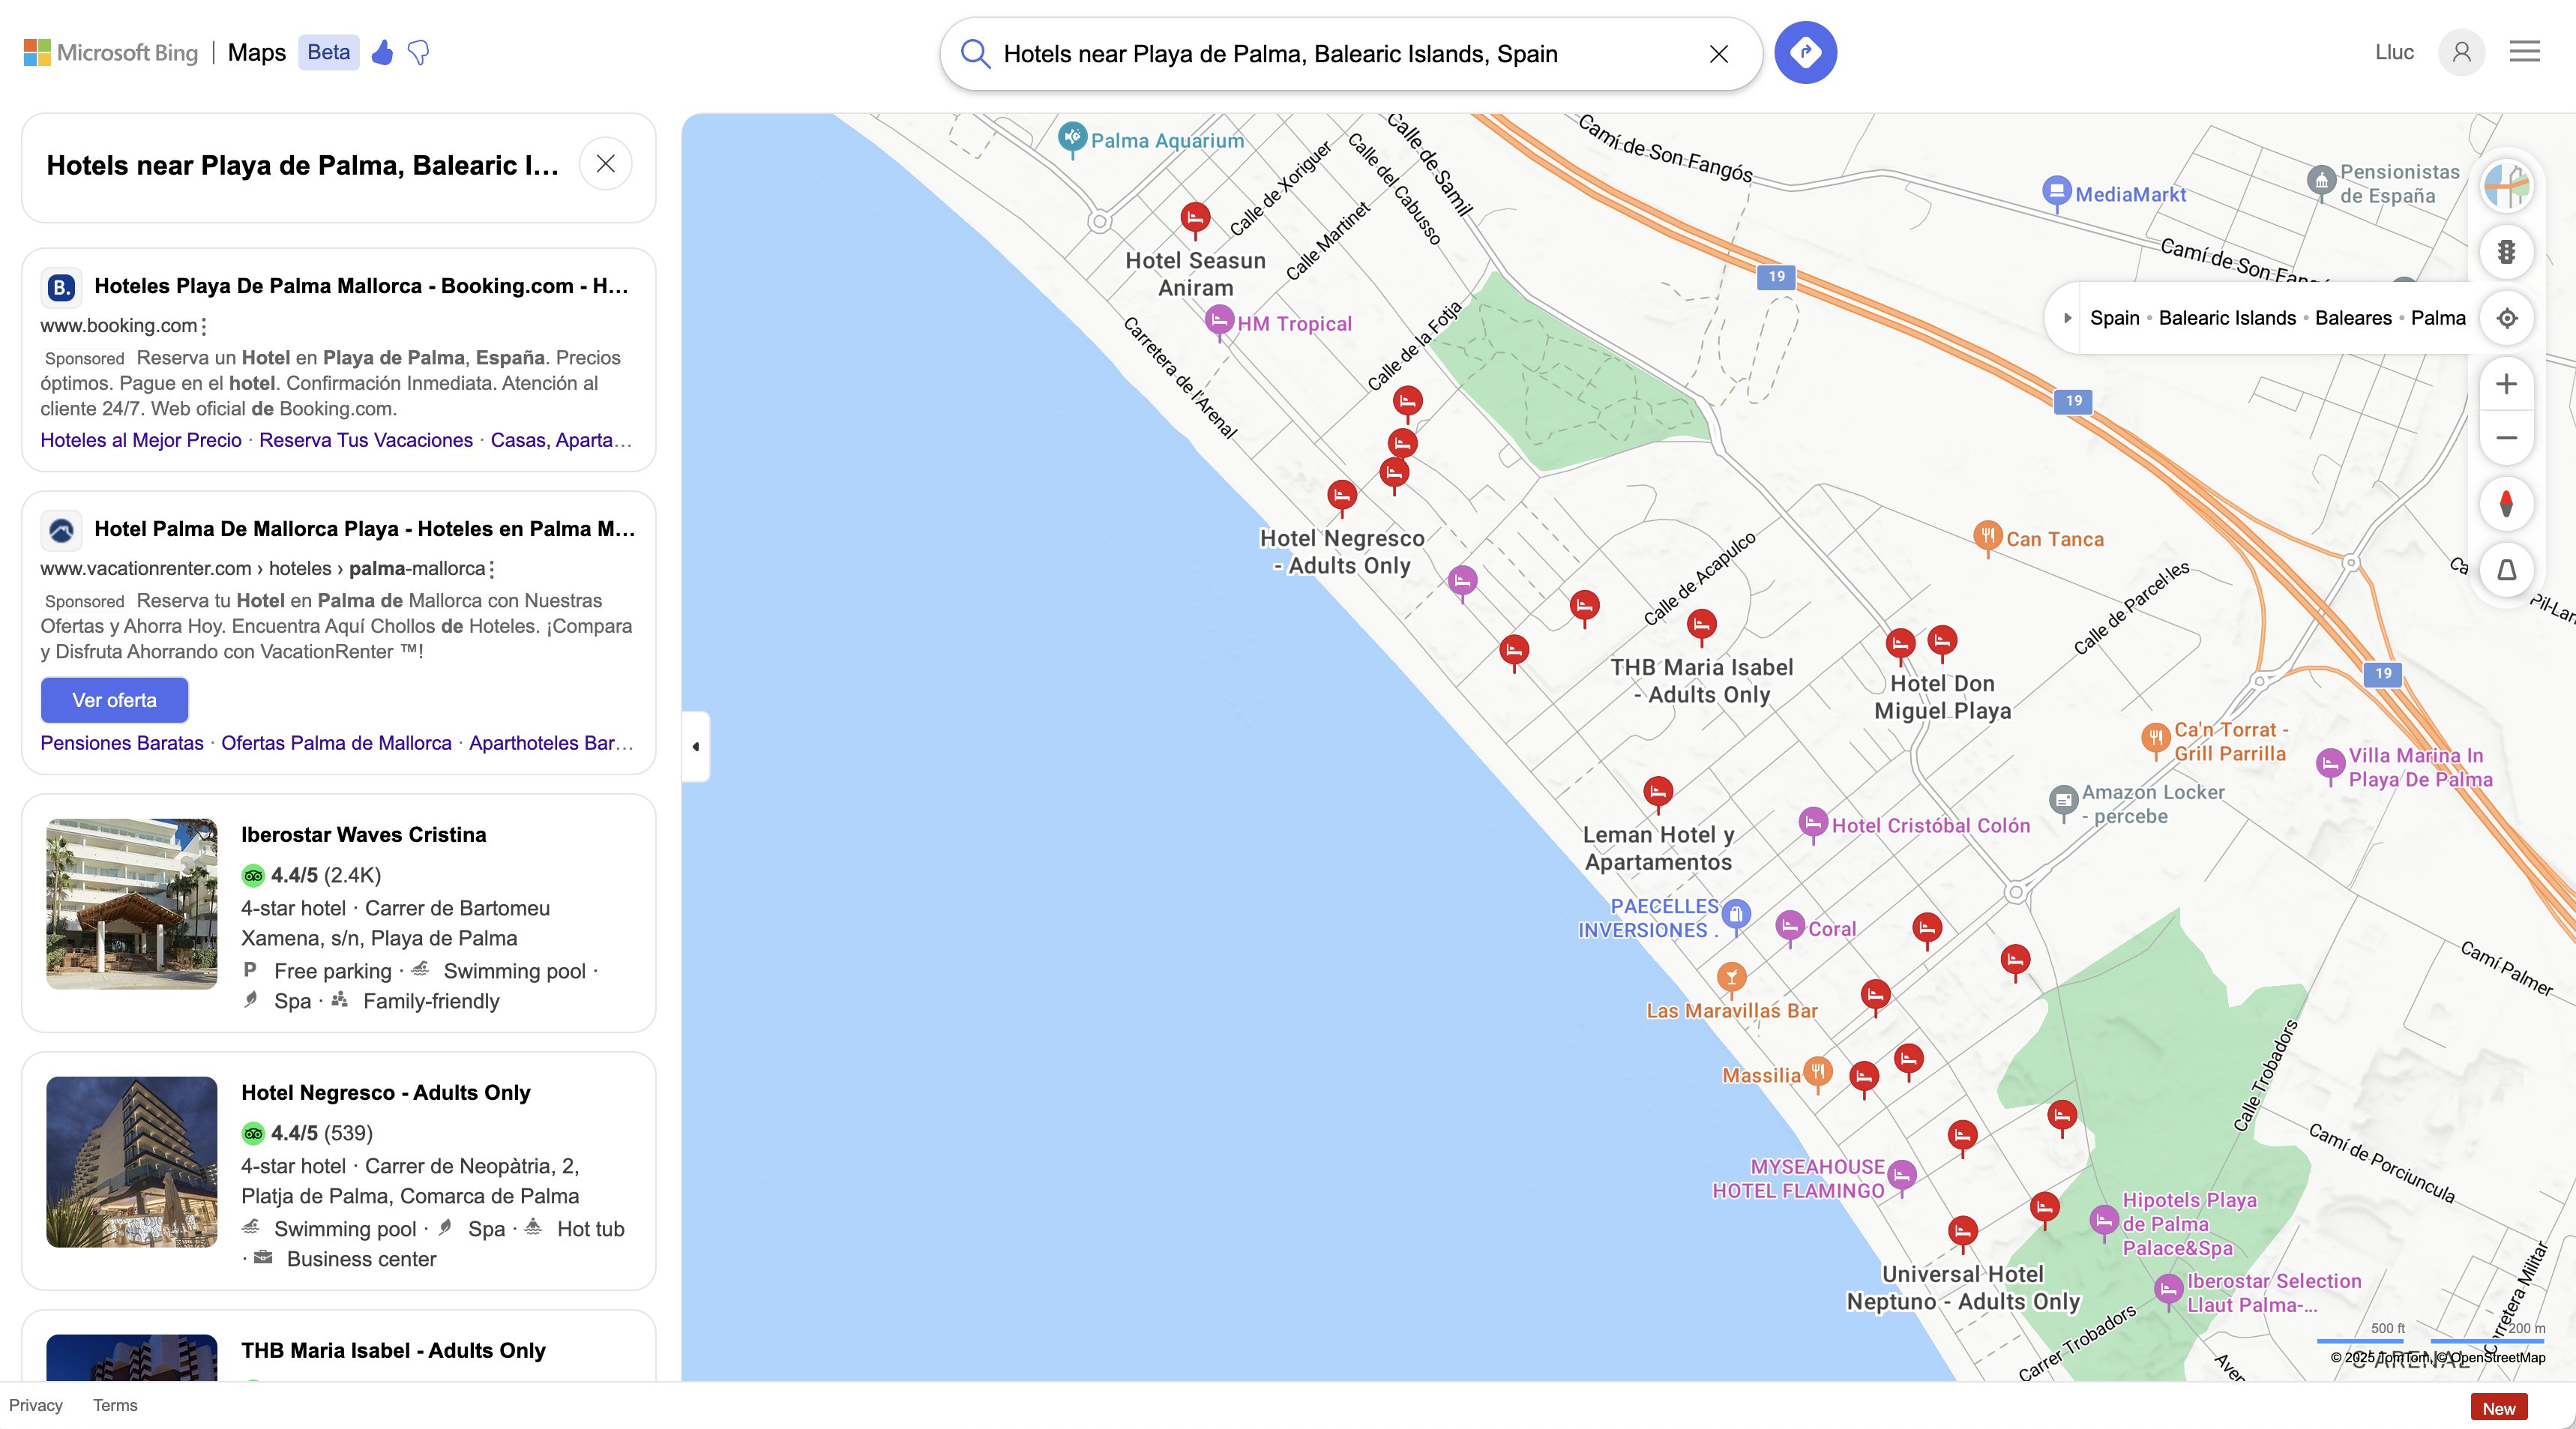The height and width of the screenshot is (1429, 2576).
Task: Click the directions button beside search box
Action: (1805, 52)
